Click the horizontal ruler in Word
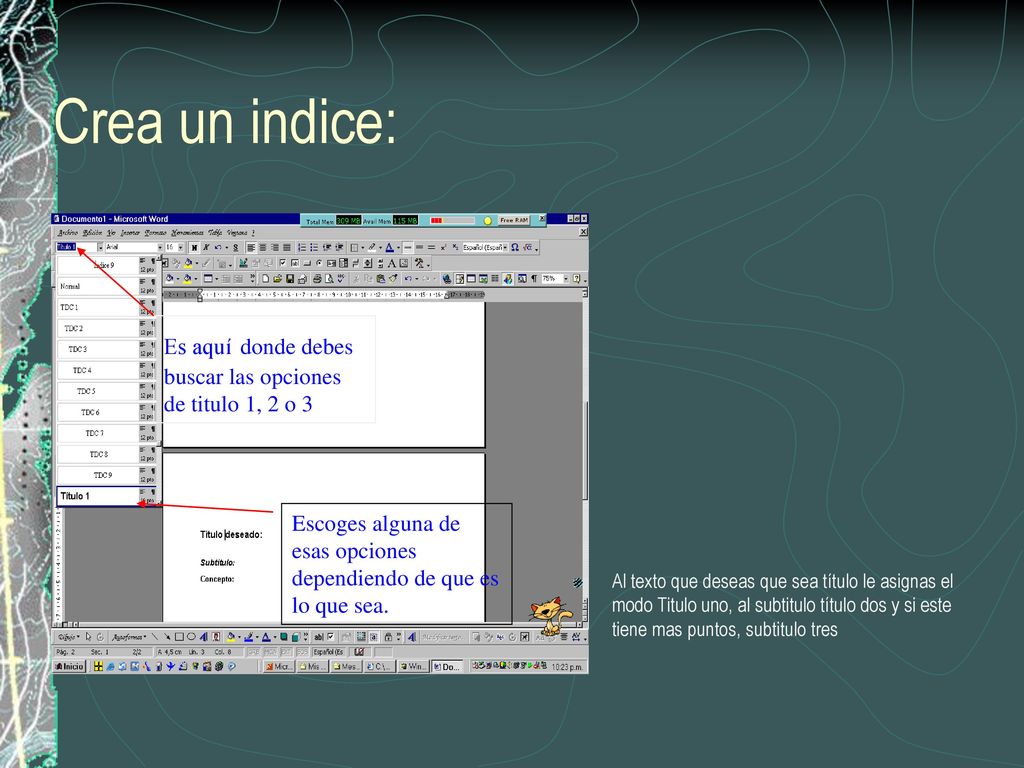 323,295
